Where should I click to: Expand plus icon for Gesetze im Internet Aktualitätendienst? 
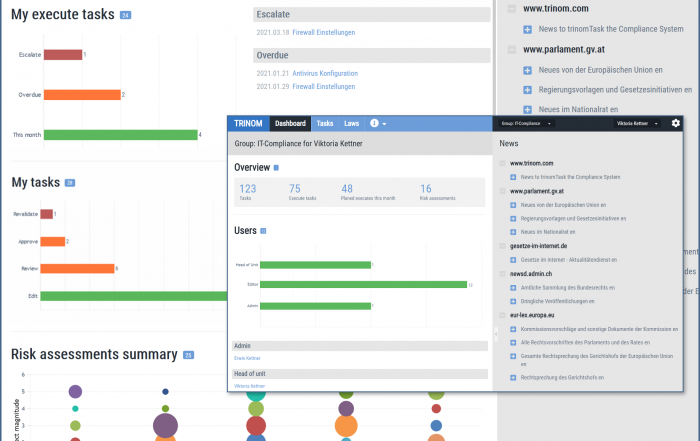coord(513,260)
